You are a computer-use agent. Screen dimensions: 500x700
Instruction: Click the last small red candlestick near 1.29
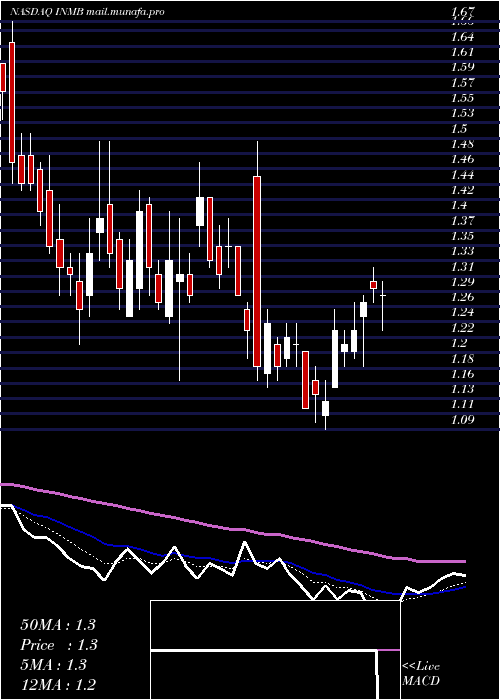(x=374, y=285)
